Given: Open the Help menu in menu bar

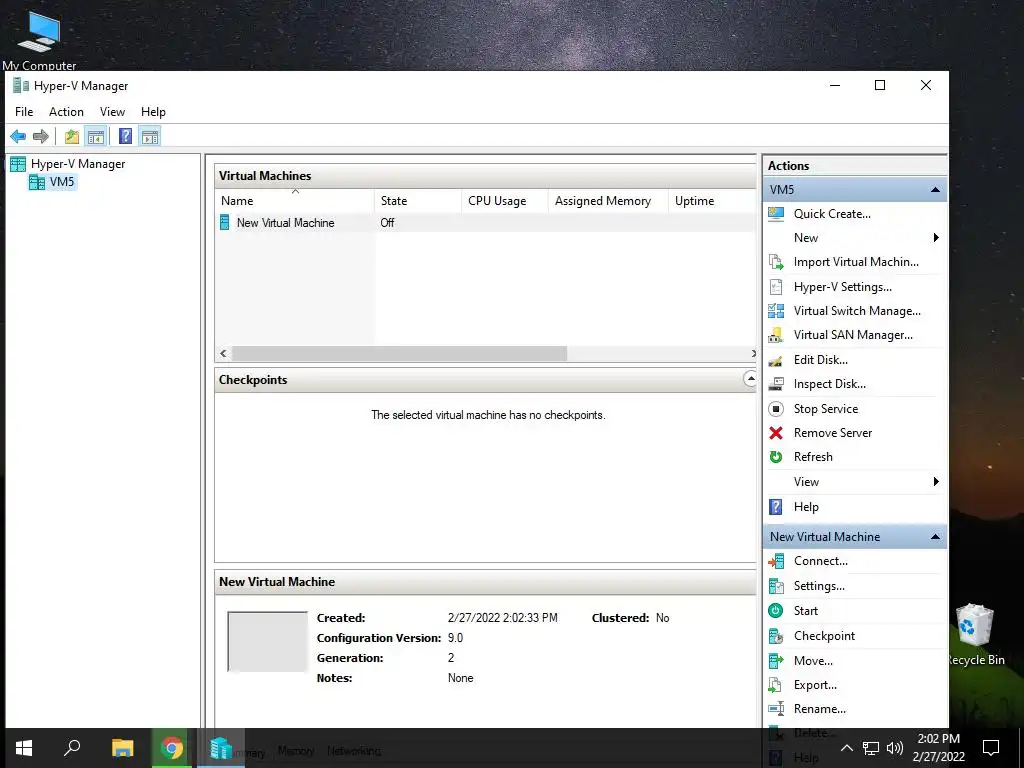Looking at the screenshot, I should pos(153,112).
